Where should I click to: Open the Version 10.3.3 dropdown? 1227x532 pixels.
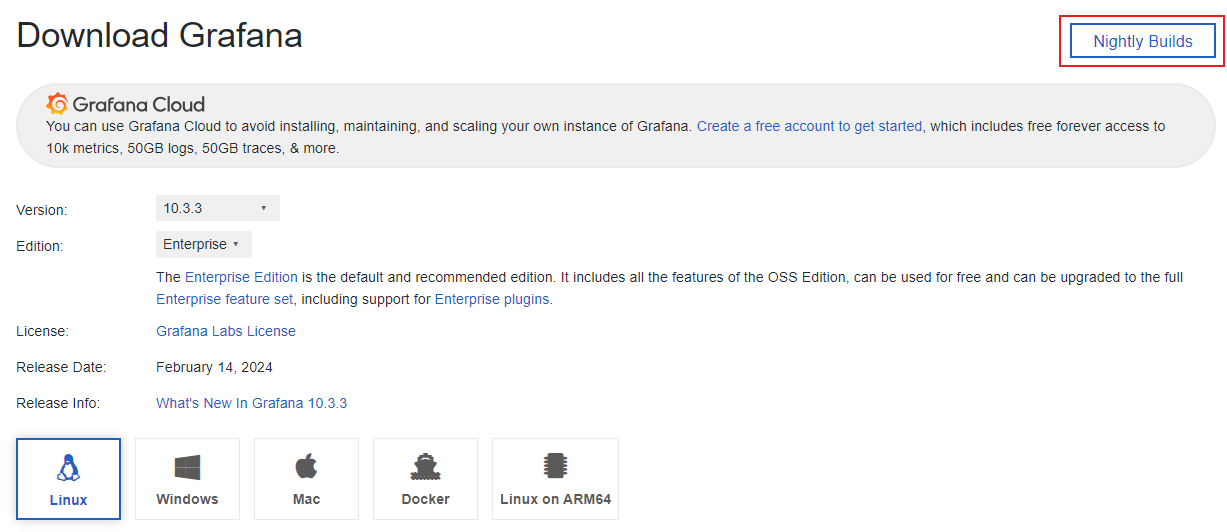point(218,208)
